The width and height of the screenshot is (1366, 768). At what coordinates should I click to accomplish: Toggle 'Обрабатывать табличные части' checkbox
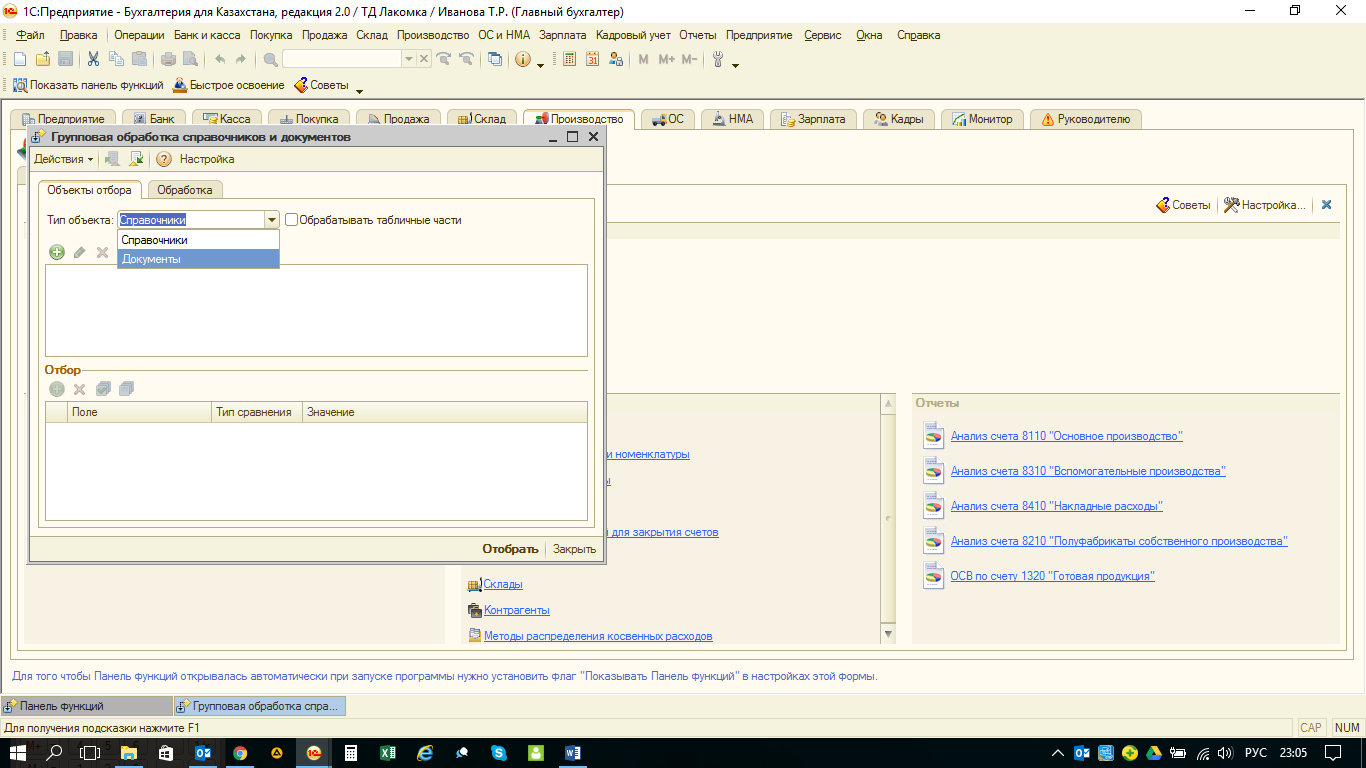coord(292,220)
